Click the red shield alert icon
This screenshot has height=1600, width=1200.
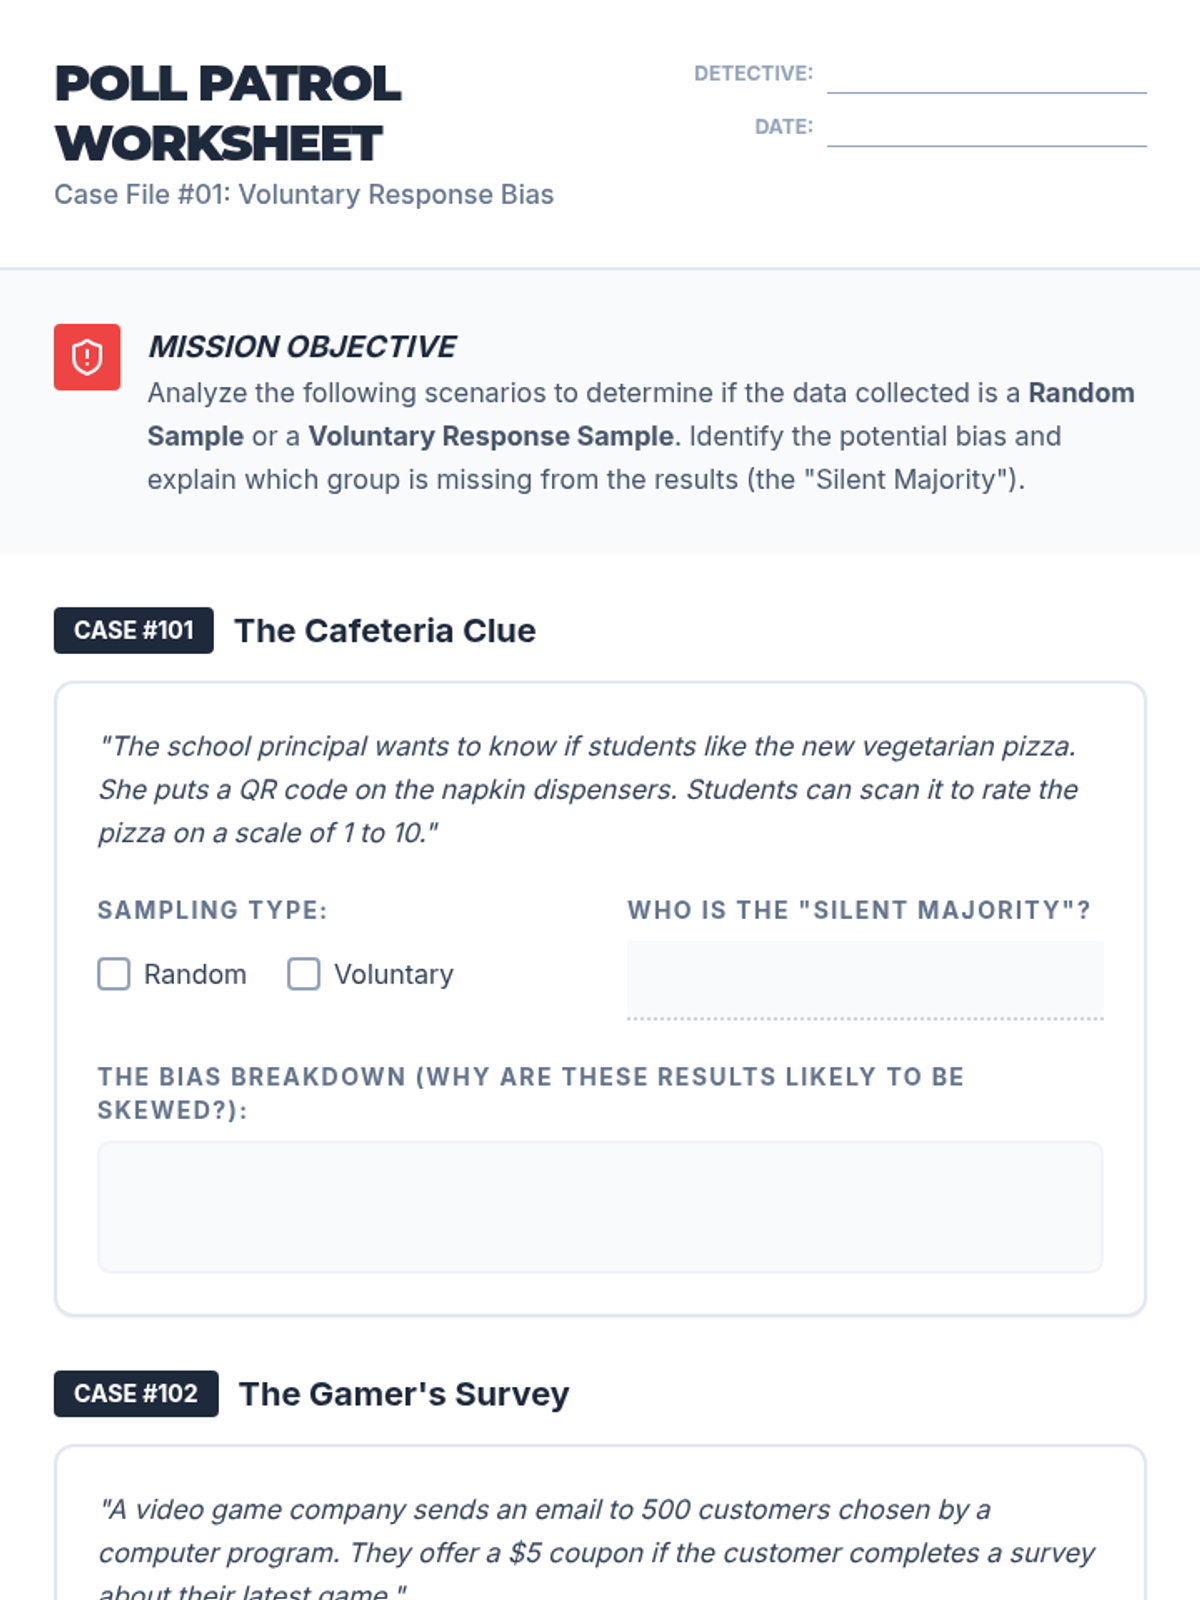click(x=87, y=357)
